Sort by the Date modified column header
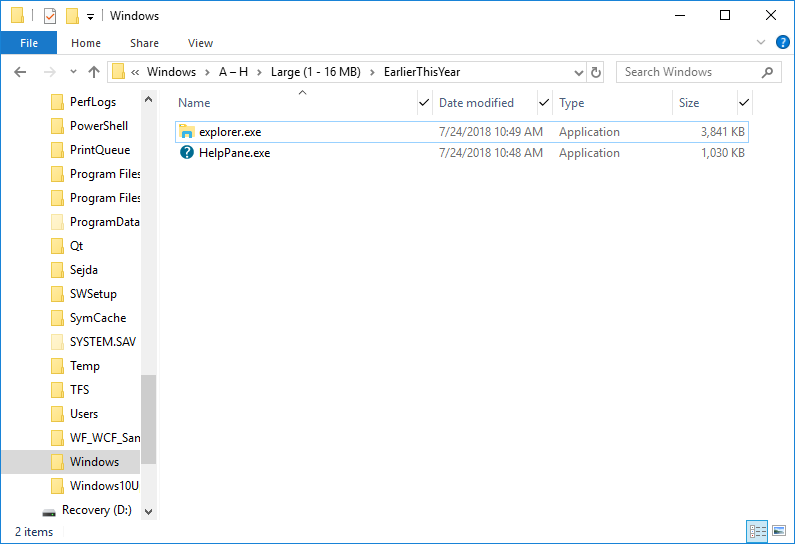Viewport: 795px width, 544px height. 477,103
